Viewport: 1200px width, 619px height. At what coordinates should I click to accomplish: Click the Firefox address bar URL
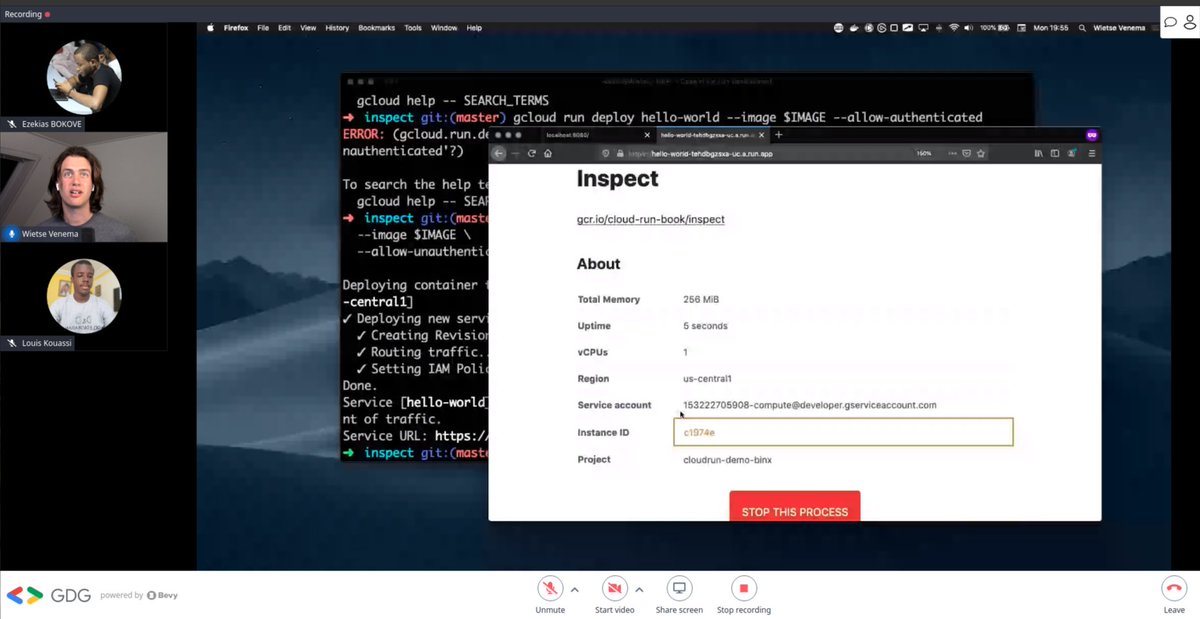712,154
